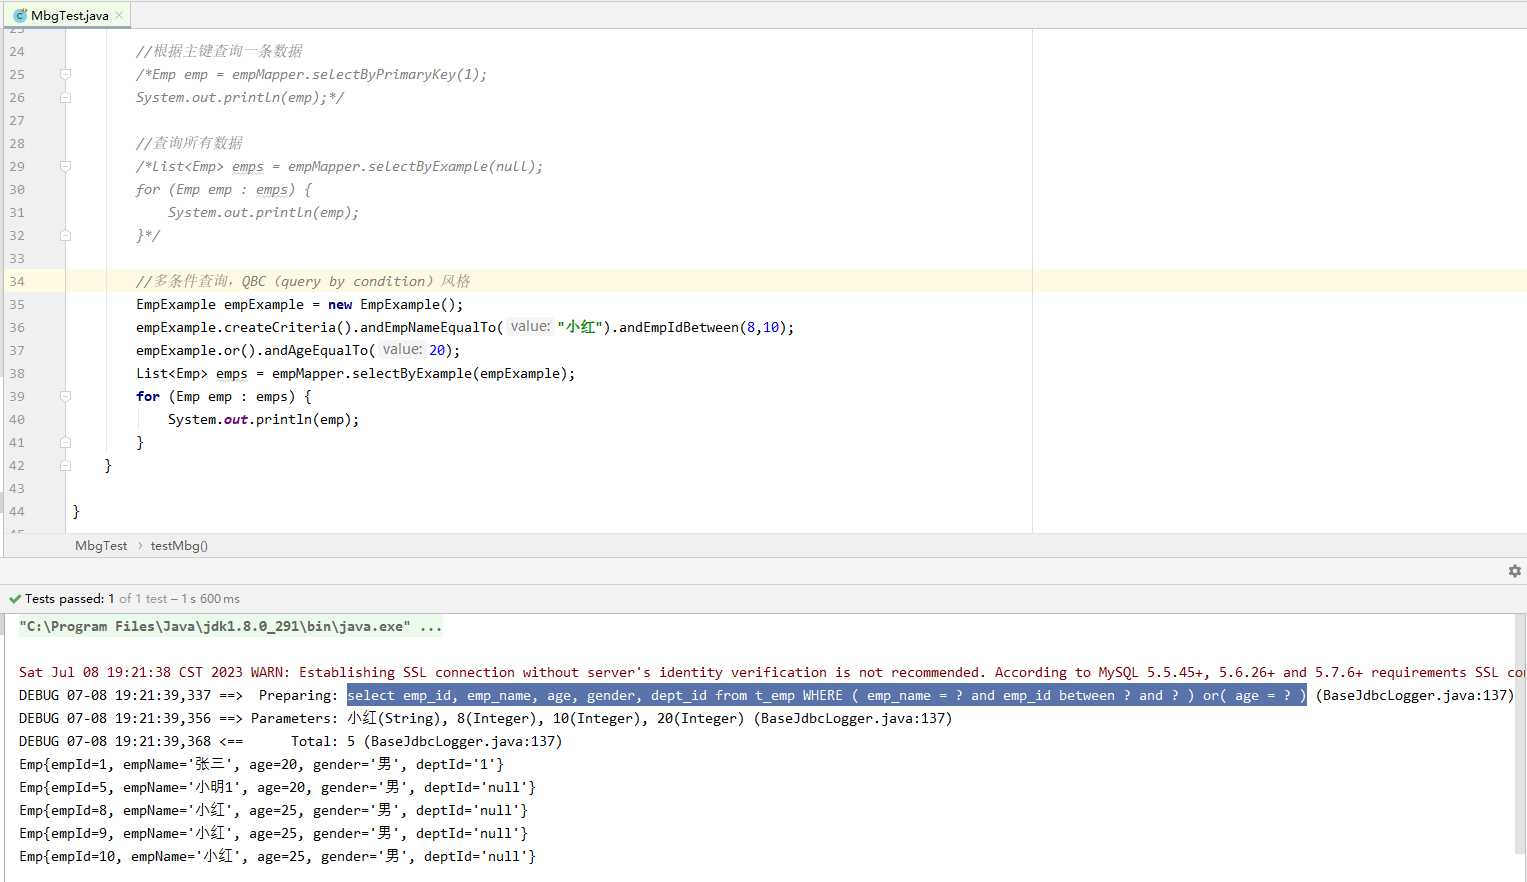Click console row for empId=10
Screen dimensions: 1527x882
click(x=277, y=856)
